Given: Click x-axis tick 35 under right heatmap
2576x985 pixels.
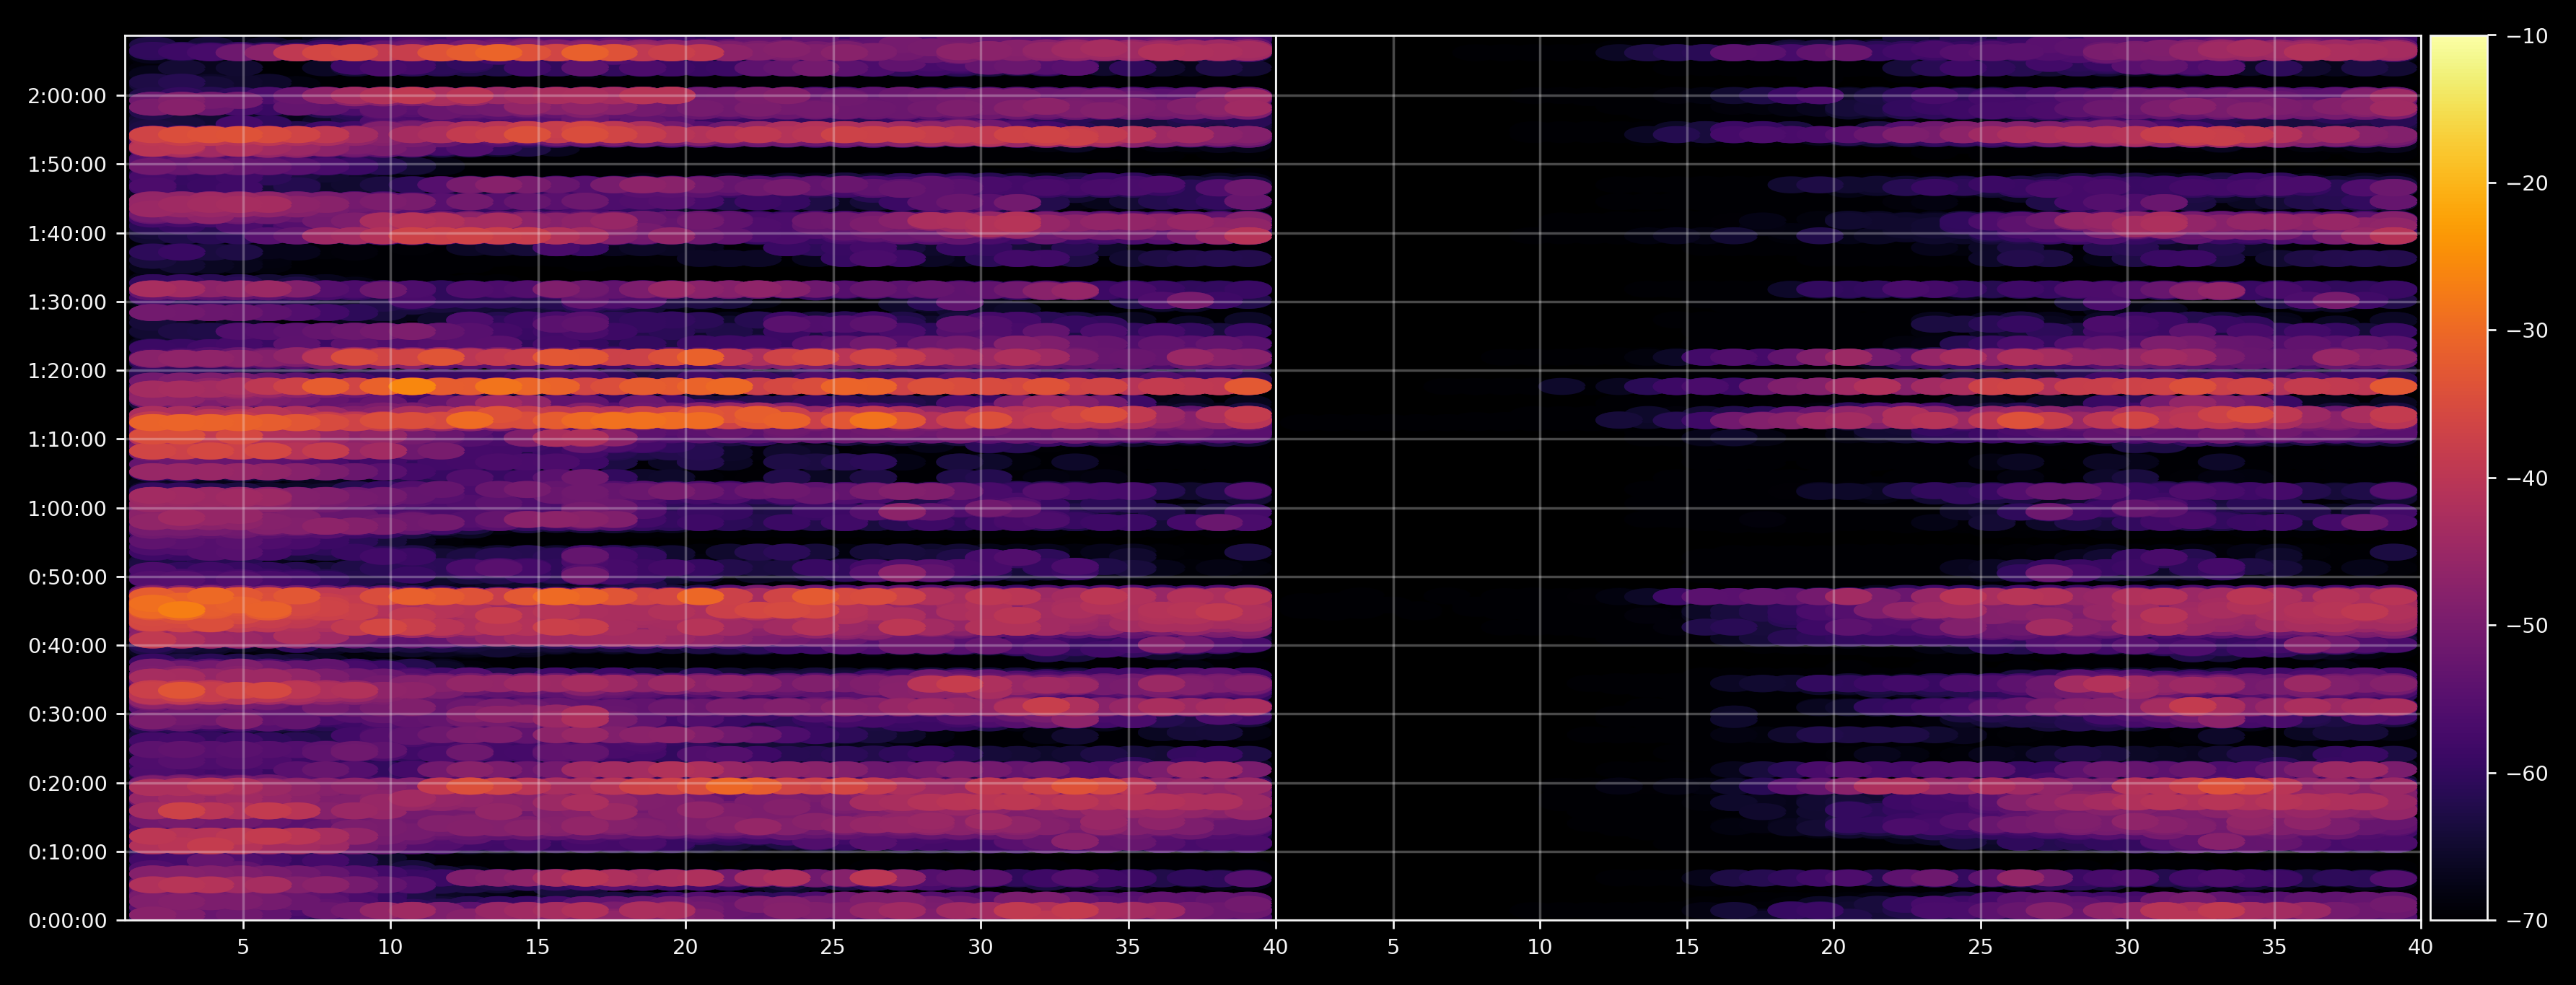Looking at the screenshot, I should [2274, 946].
